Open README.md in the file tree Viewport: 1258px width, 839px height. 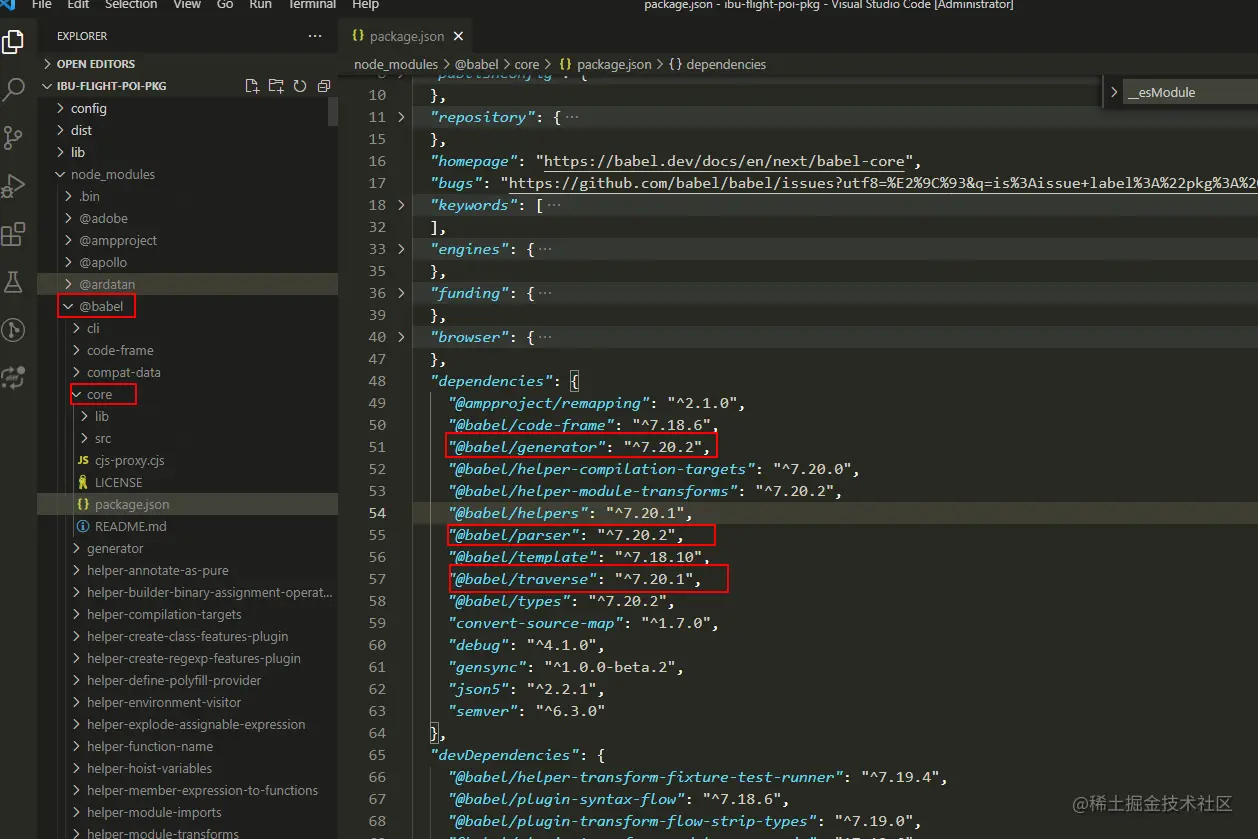point(130,526)
